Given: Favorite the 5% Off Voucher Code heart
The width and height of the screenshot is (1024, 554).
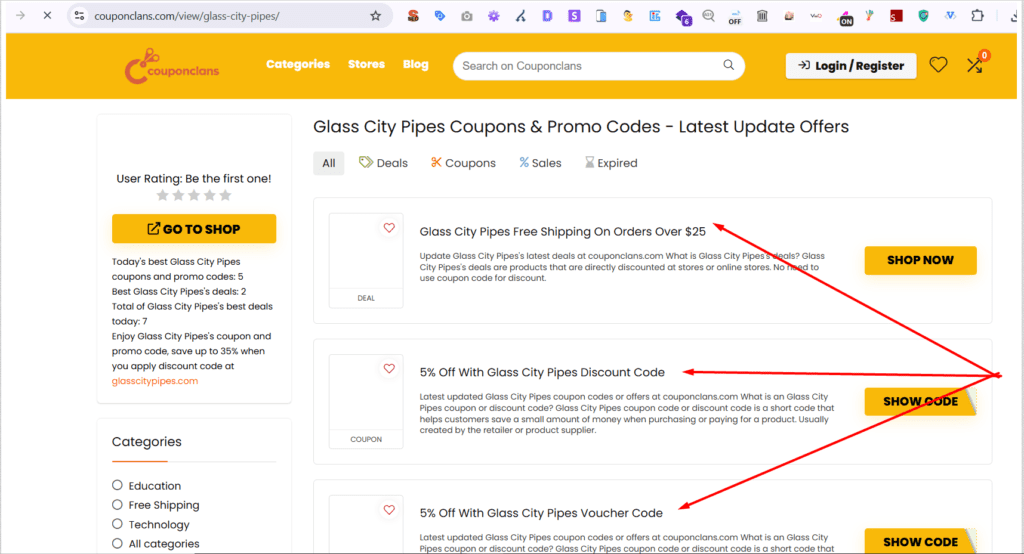Looking at the screenshot, I should tap(389, 510).
